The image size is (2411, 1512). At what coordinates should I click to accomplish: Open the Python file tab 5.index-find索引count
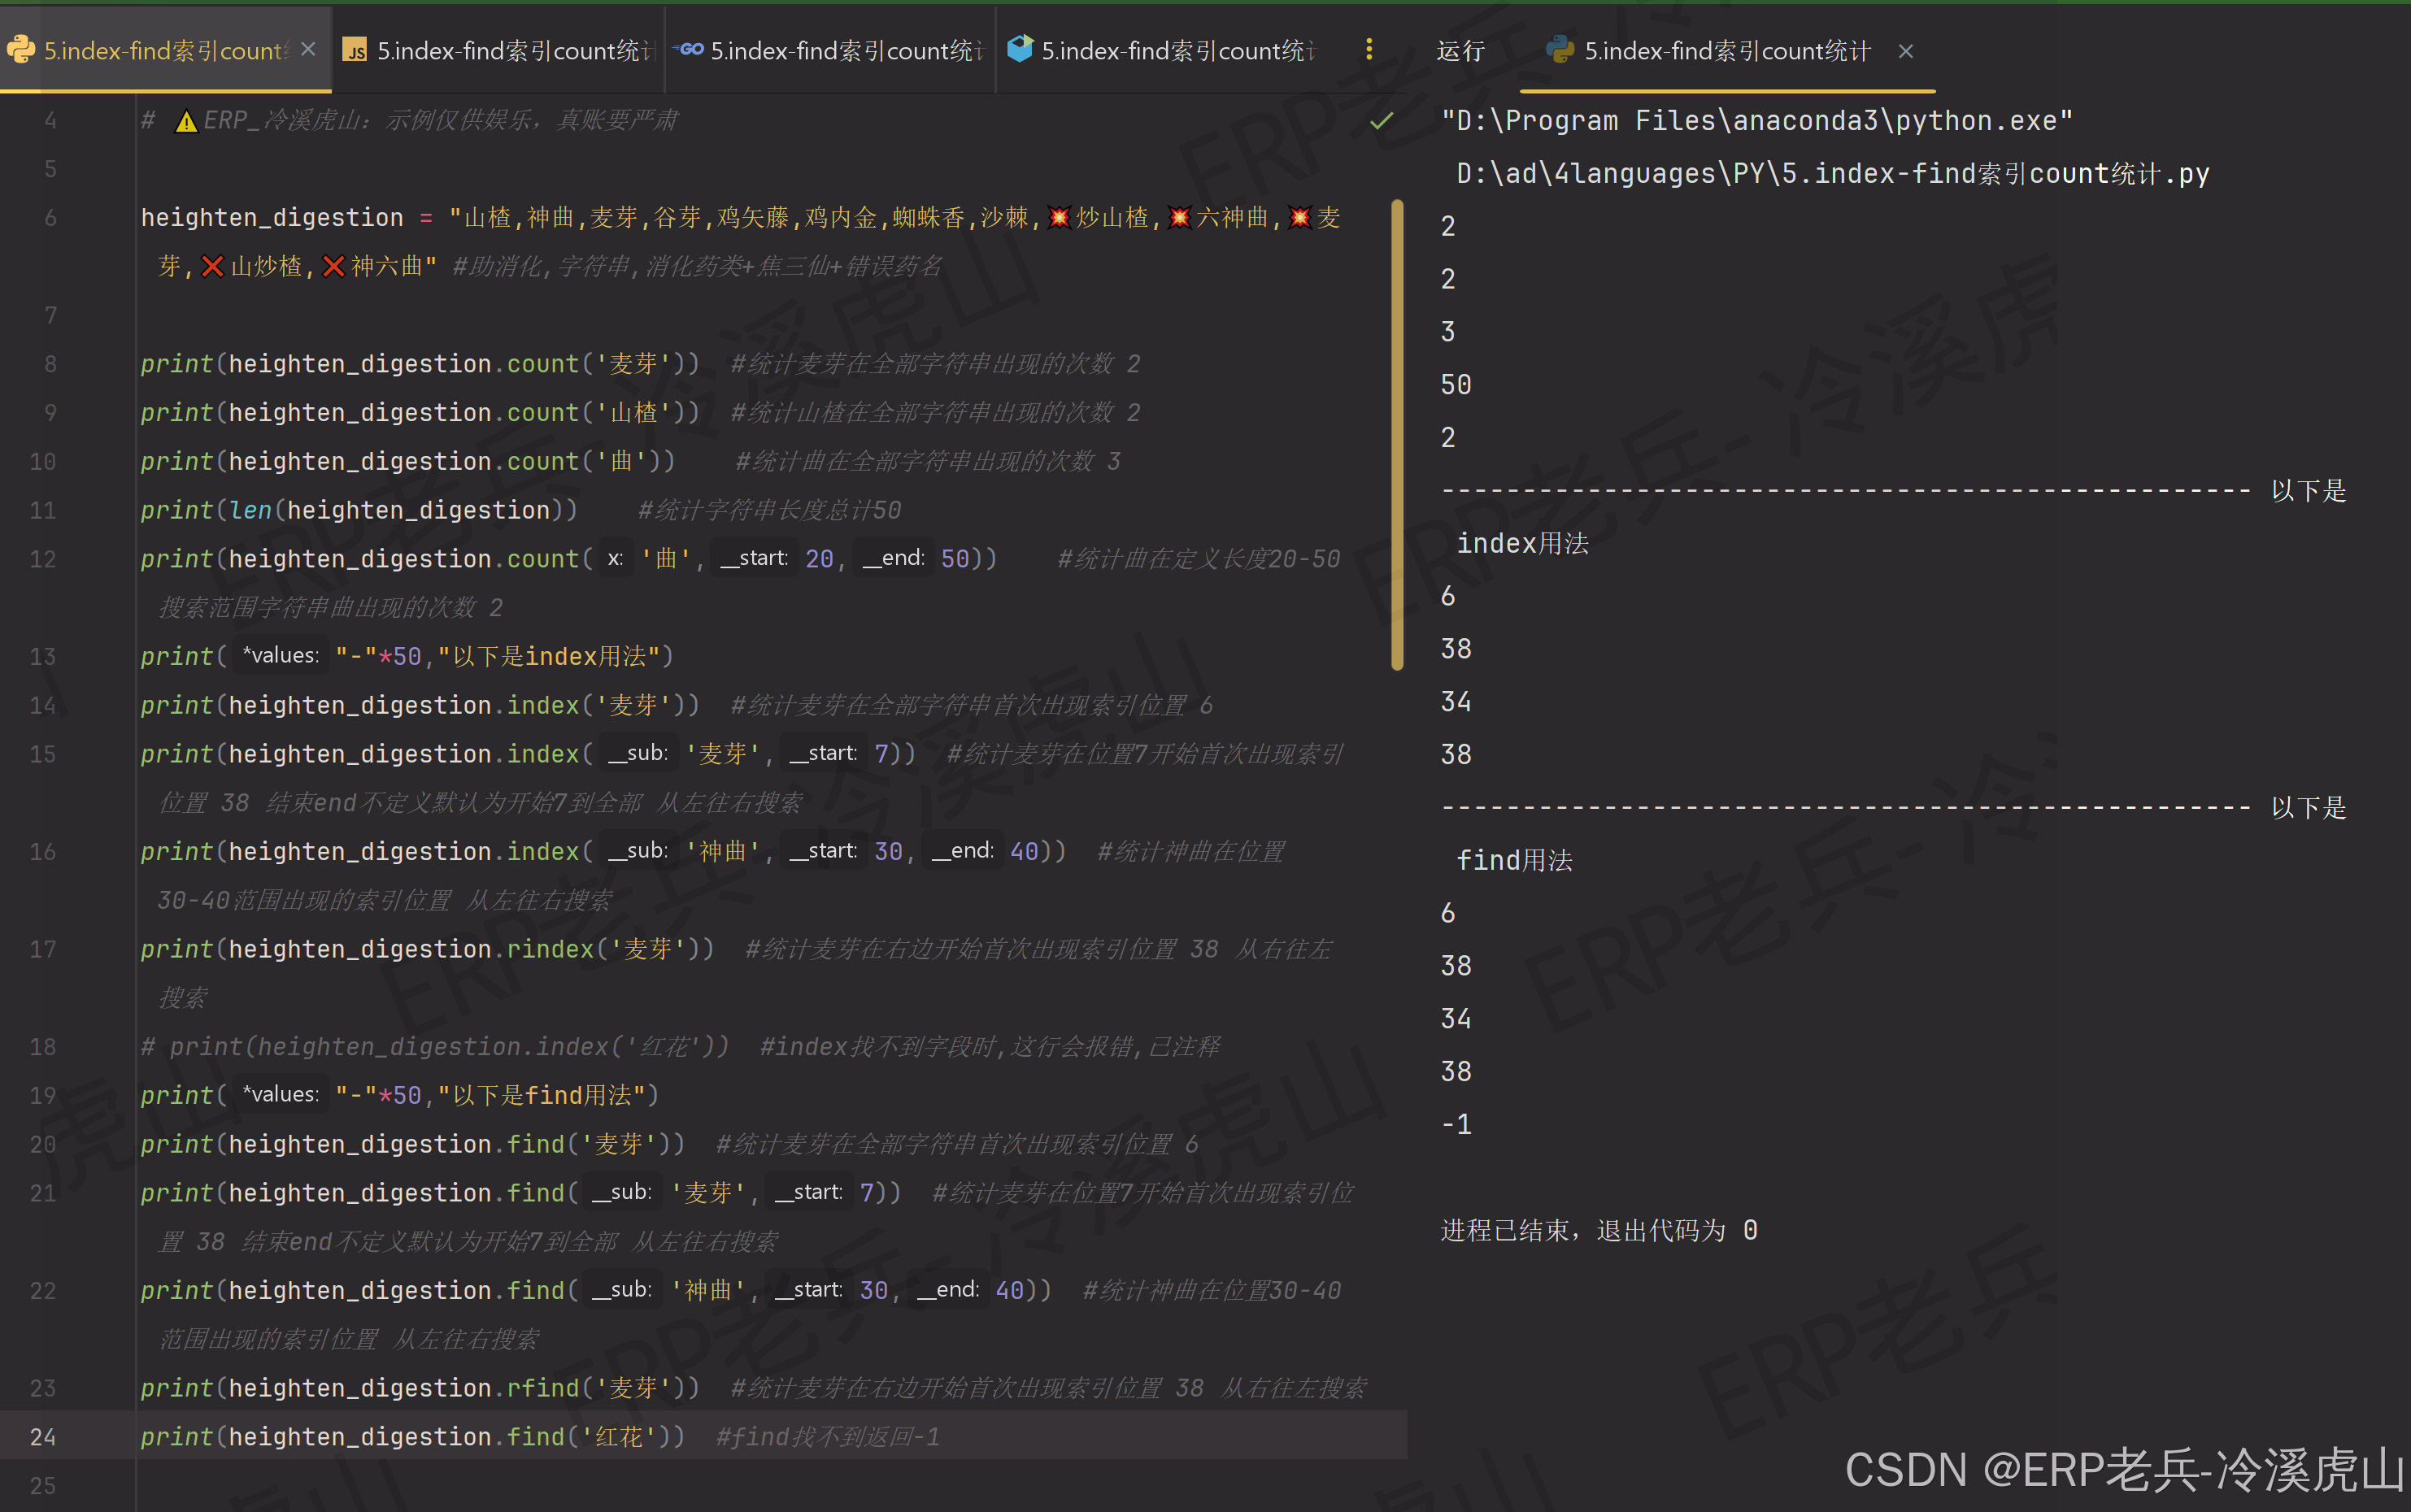coord(165,50)
